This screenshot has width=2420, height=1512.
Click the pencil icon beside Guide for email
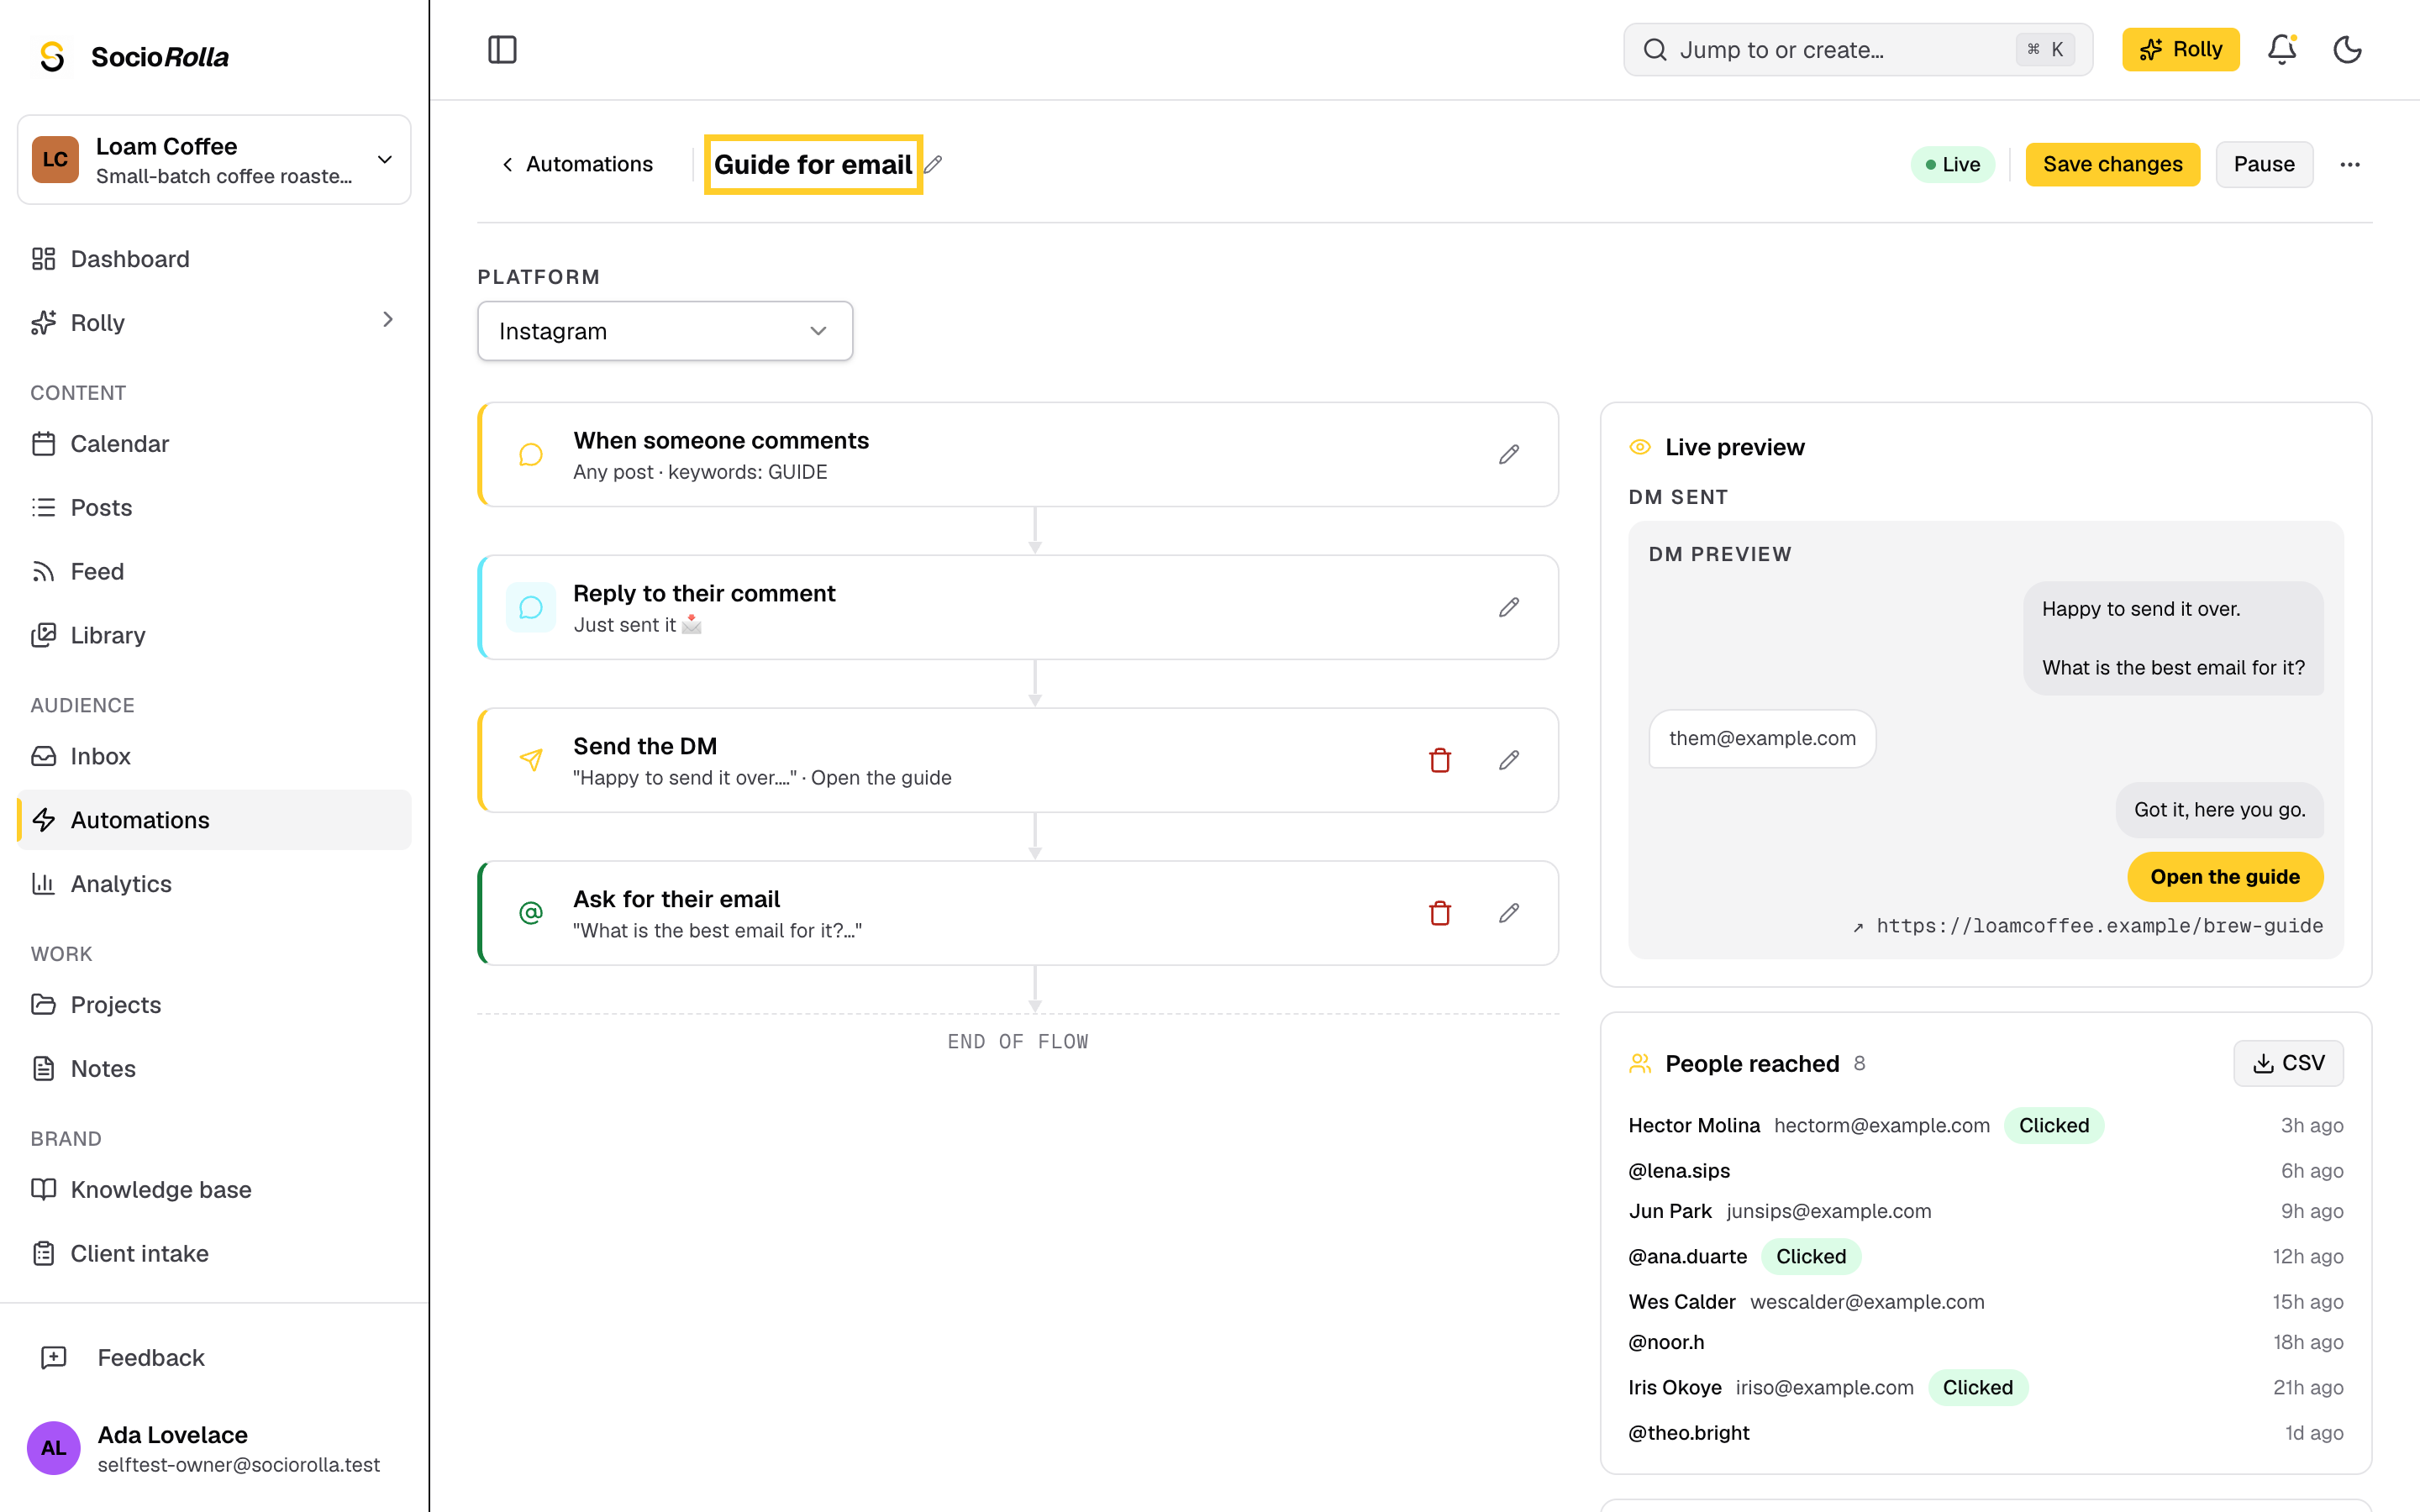pyautogui.click(x=933, y=164)
